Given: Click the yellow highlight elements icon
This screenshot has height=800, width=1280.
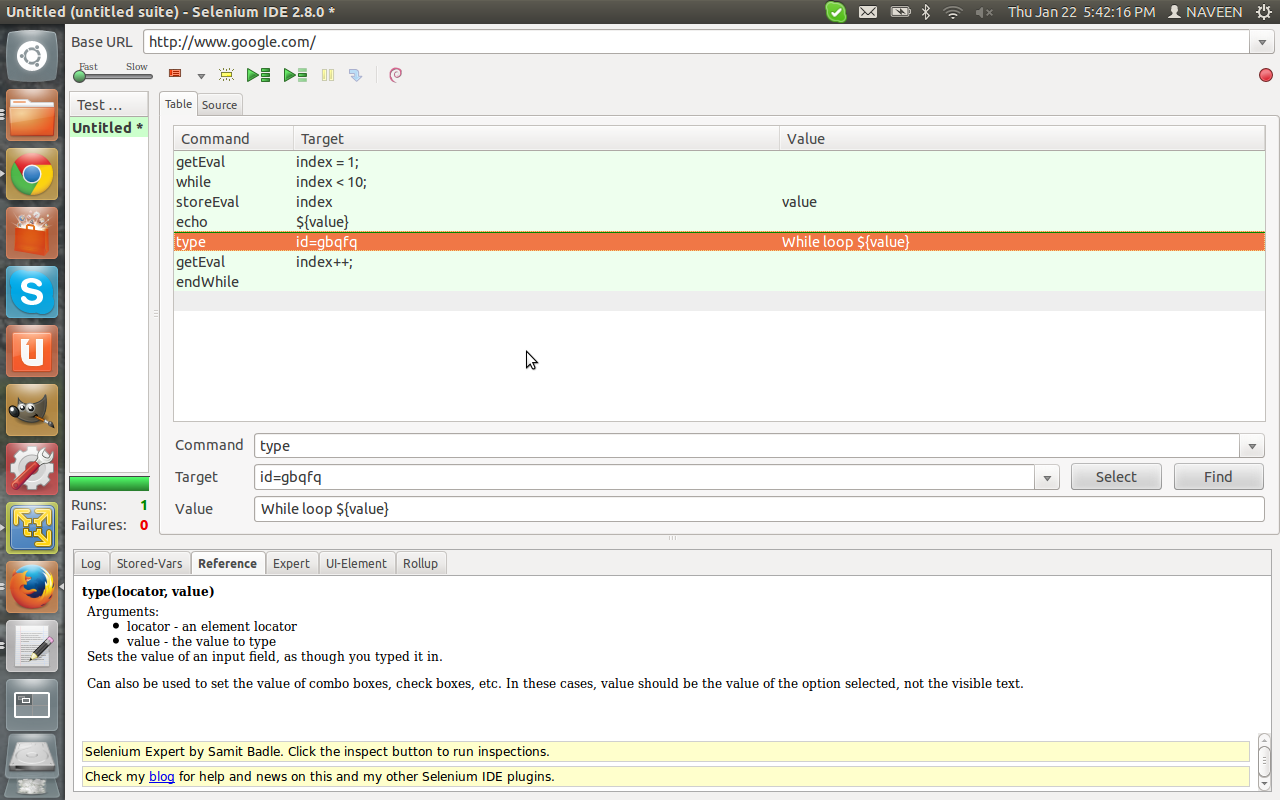Looking at the screenshot, I should (226, 75).
